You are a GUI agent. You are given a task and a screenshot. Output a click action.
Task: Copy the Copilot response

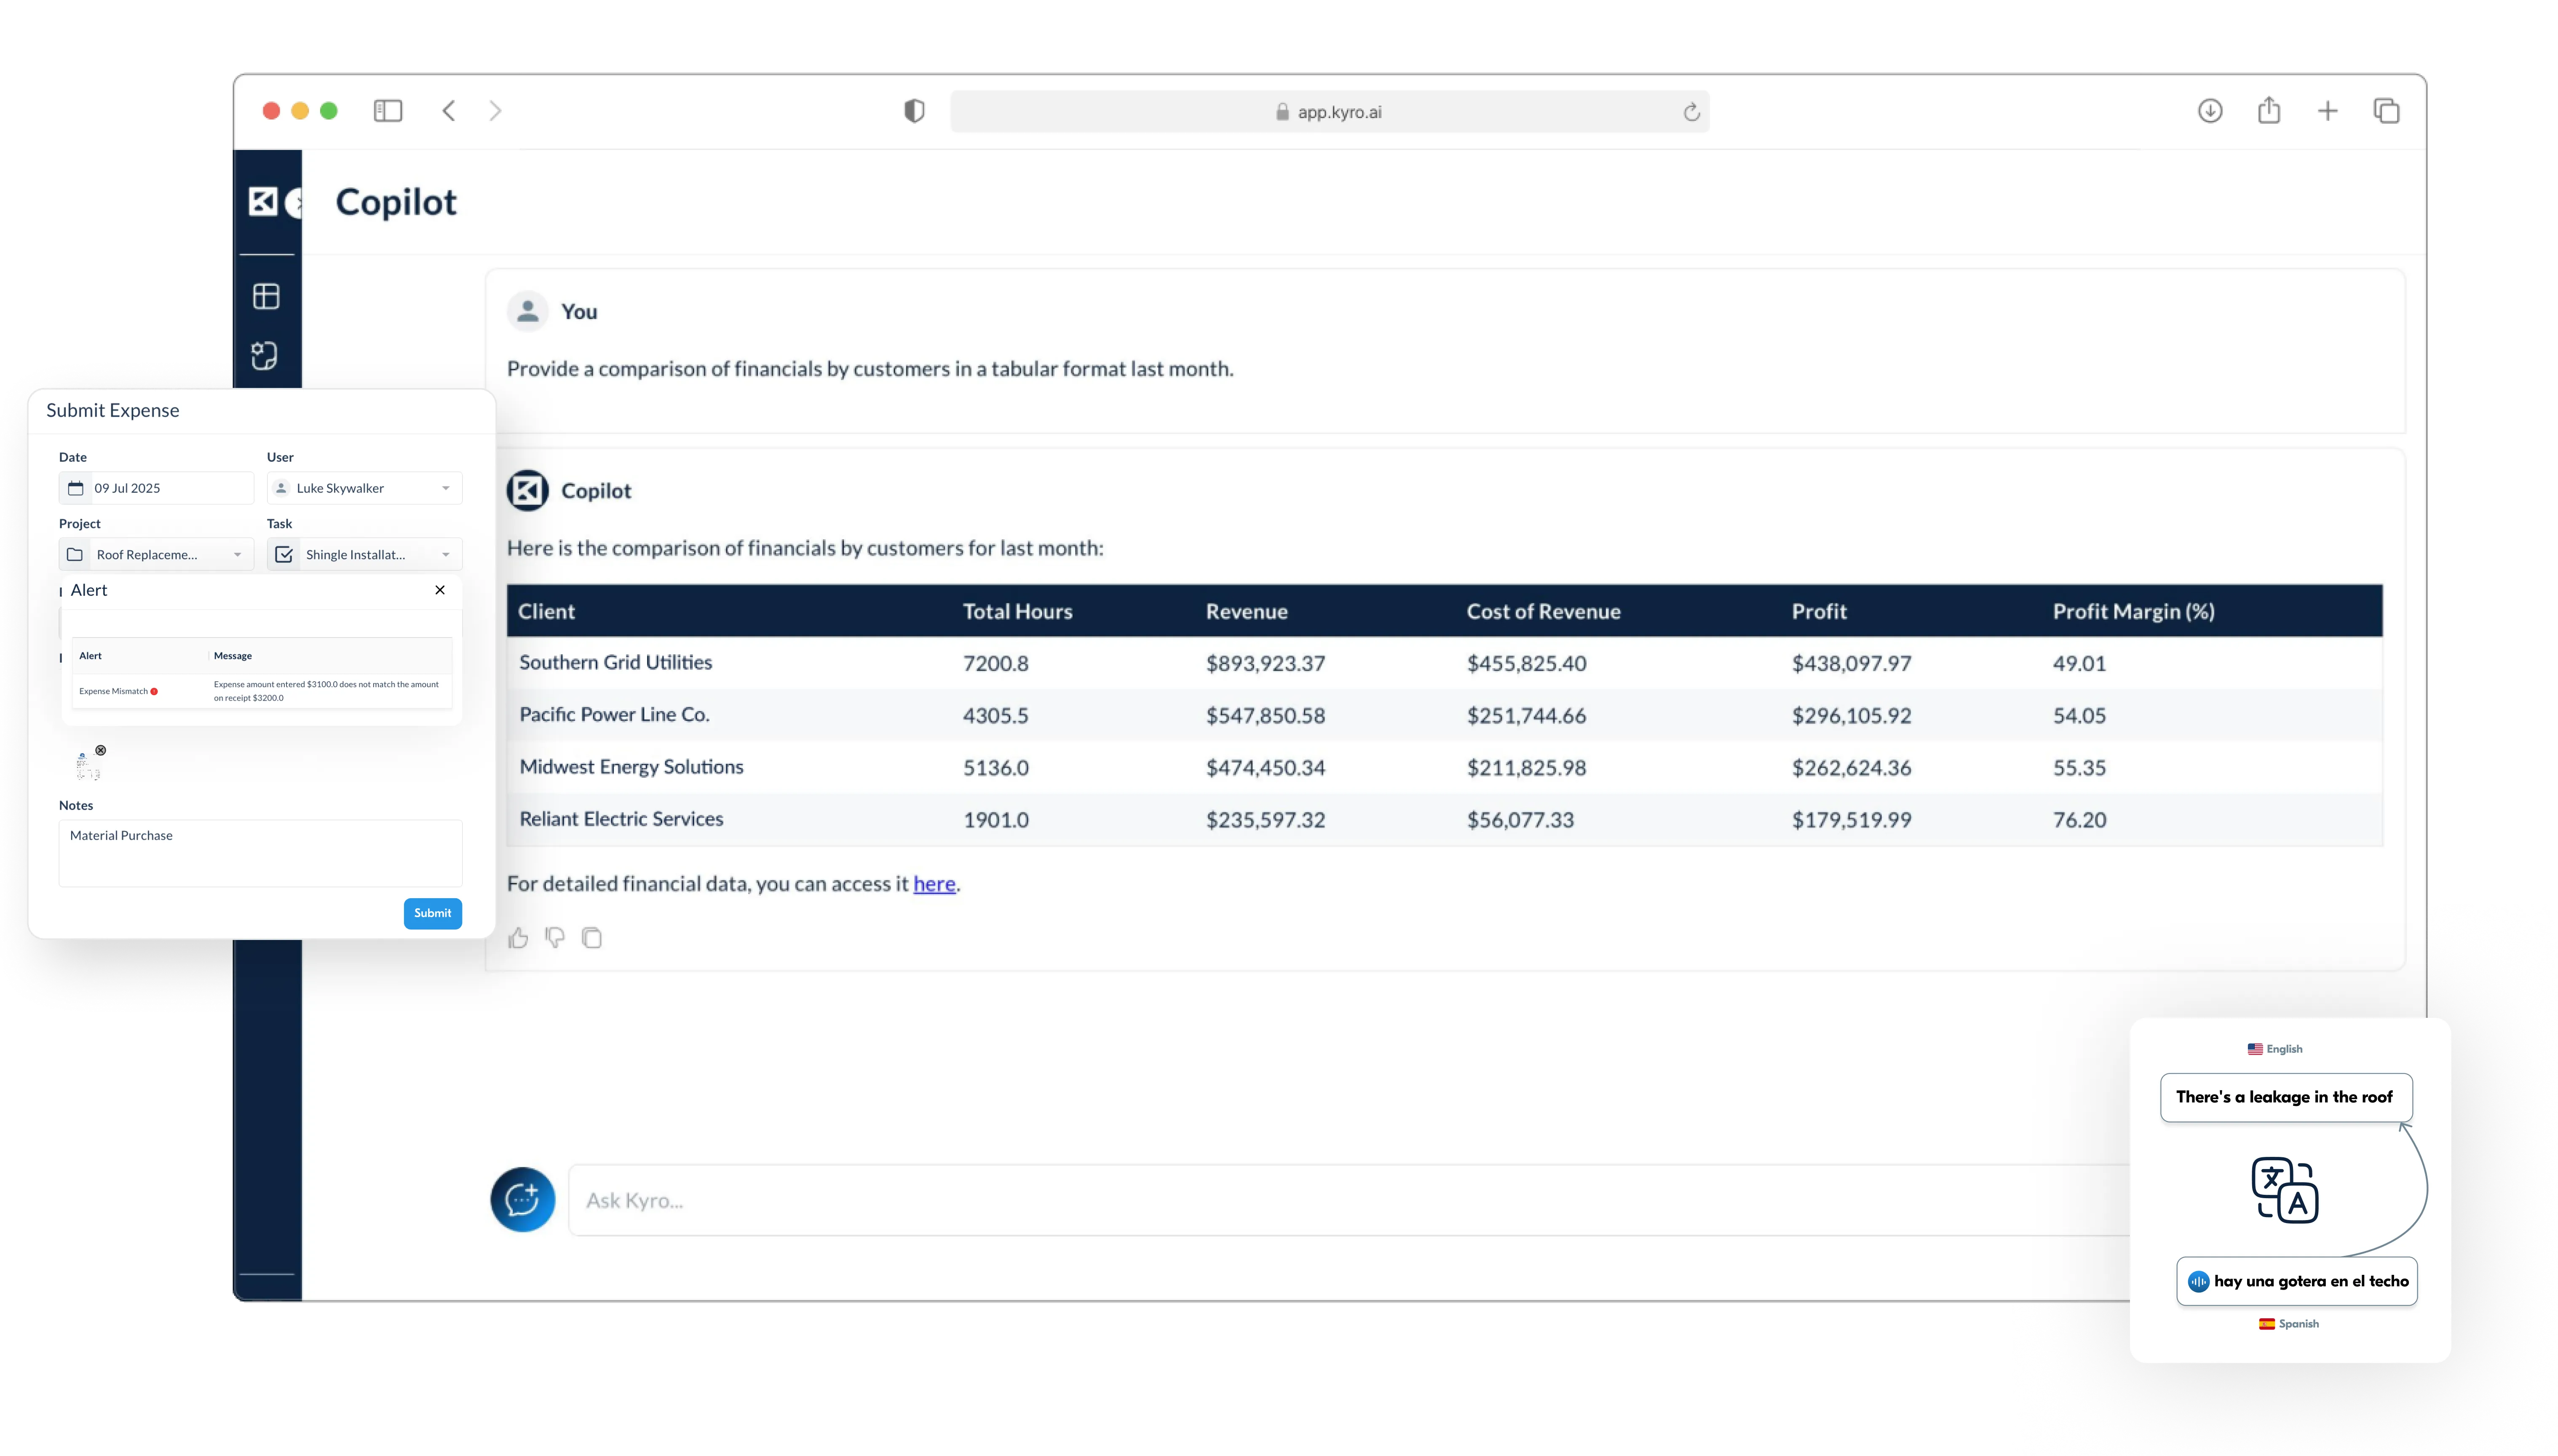[592, 938]
